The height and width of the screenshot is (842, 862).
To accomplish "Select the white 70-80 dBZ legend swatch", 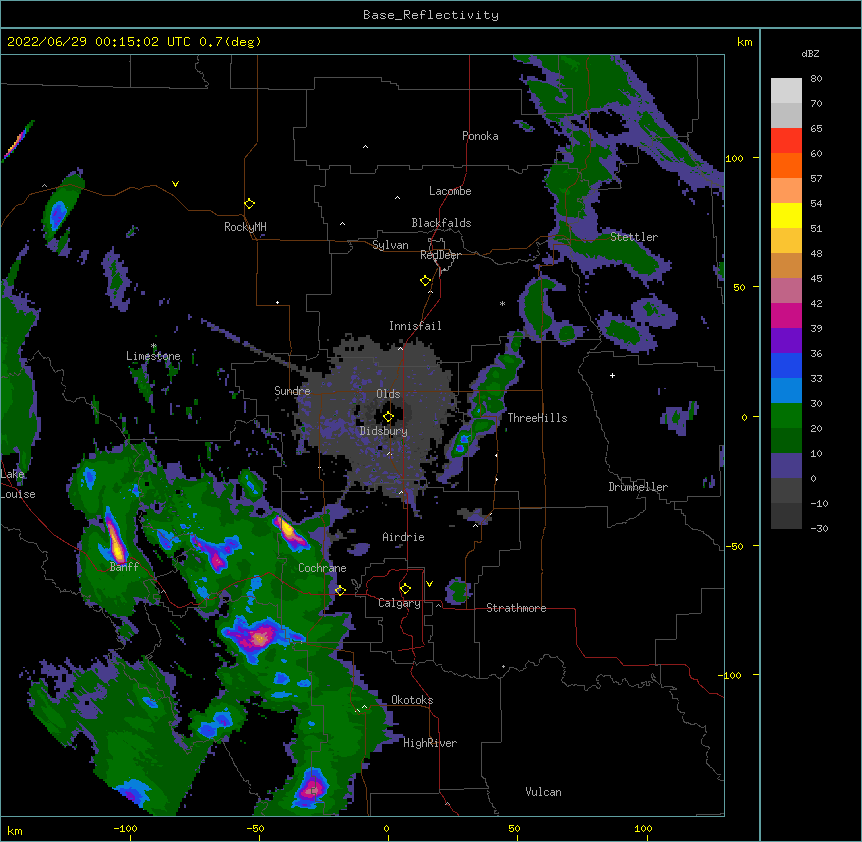I will 786,91.
